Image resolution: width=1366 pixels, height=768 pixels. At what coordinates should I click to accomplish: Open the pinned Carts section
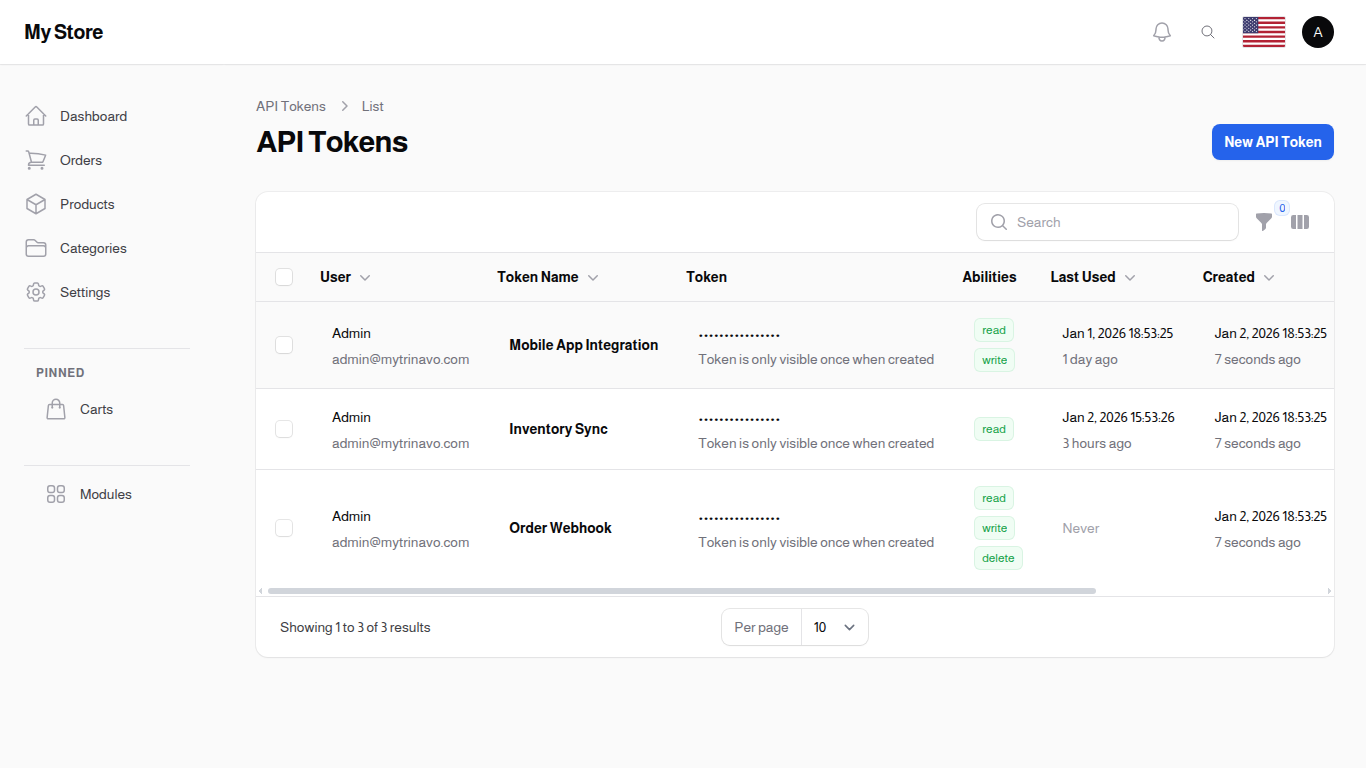96,409
